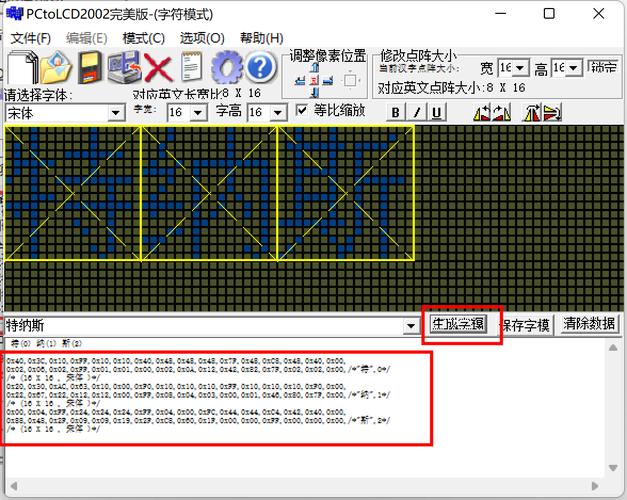Image resolution: width=627 pixels, height=500 pixels.
Task: Open the 文件(F) menu
Action: coord(30,38)
